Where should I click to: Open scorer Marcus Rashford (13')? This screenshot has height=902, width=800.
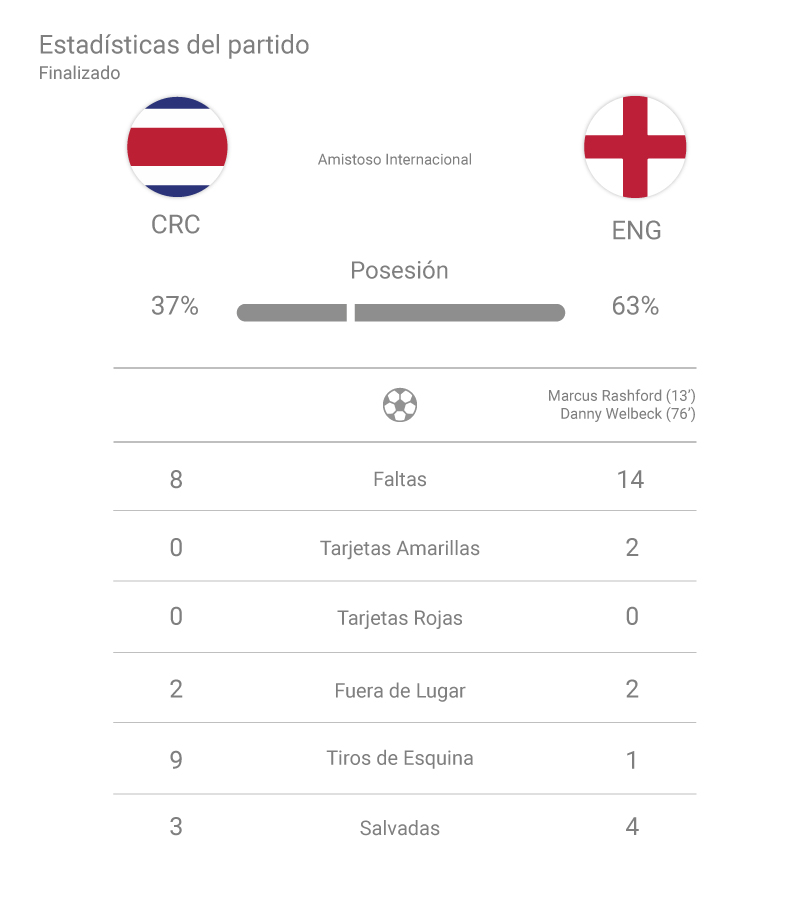pyautogui.click(x=621, y=396)
